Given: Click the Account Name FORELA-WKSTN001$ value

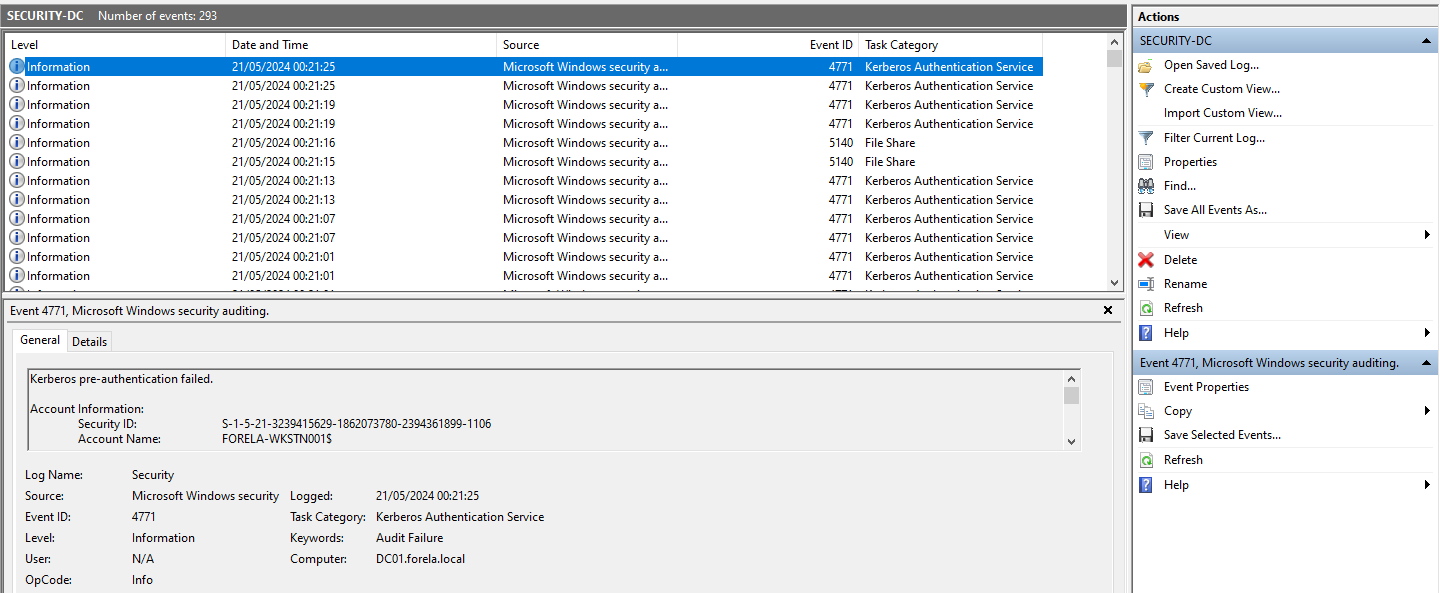Looking at the screenshot, I should tap(276, 439).
